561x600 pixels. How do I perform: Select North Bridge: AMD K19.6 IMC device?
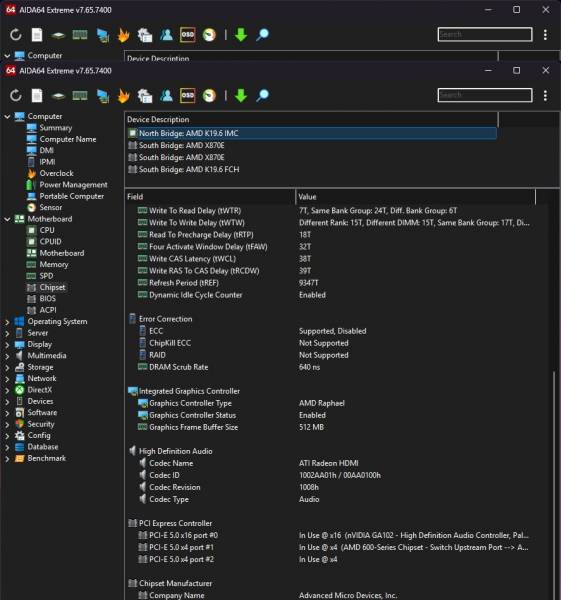311,133
